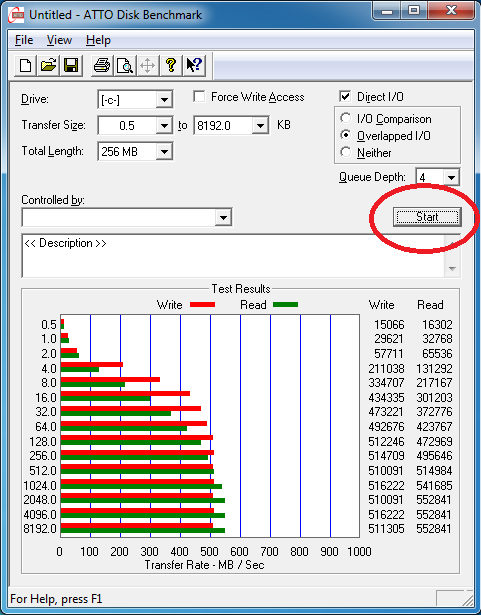This screenshot has width=481, height=616.
Task: Click the red Write legend swatch
Action: coord(202,304)
